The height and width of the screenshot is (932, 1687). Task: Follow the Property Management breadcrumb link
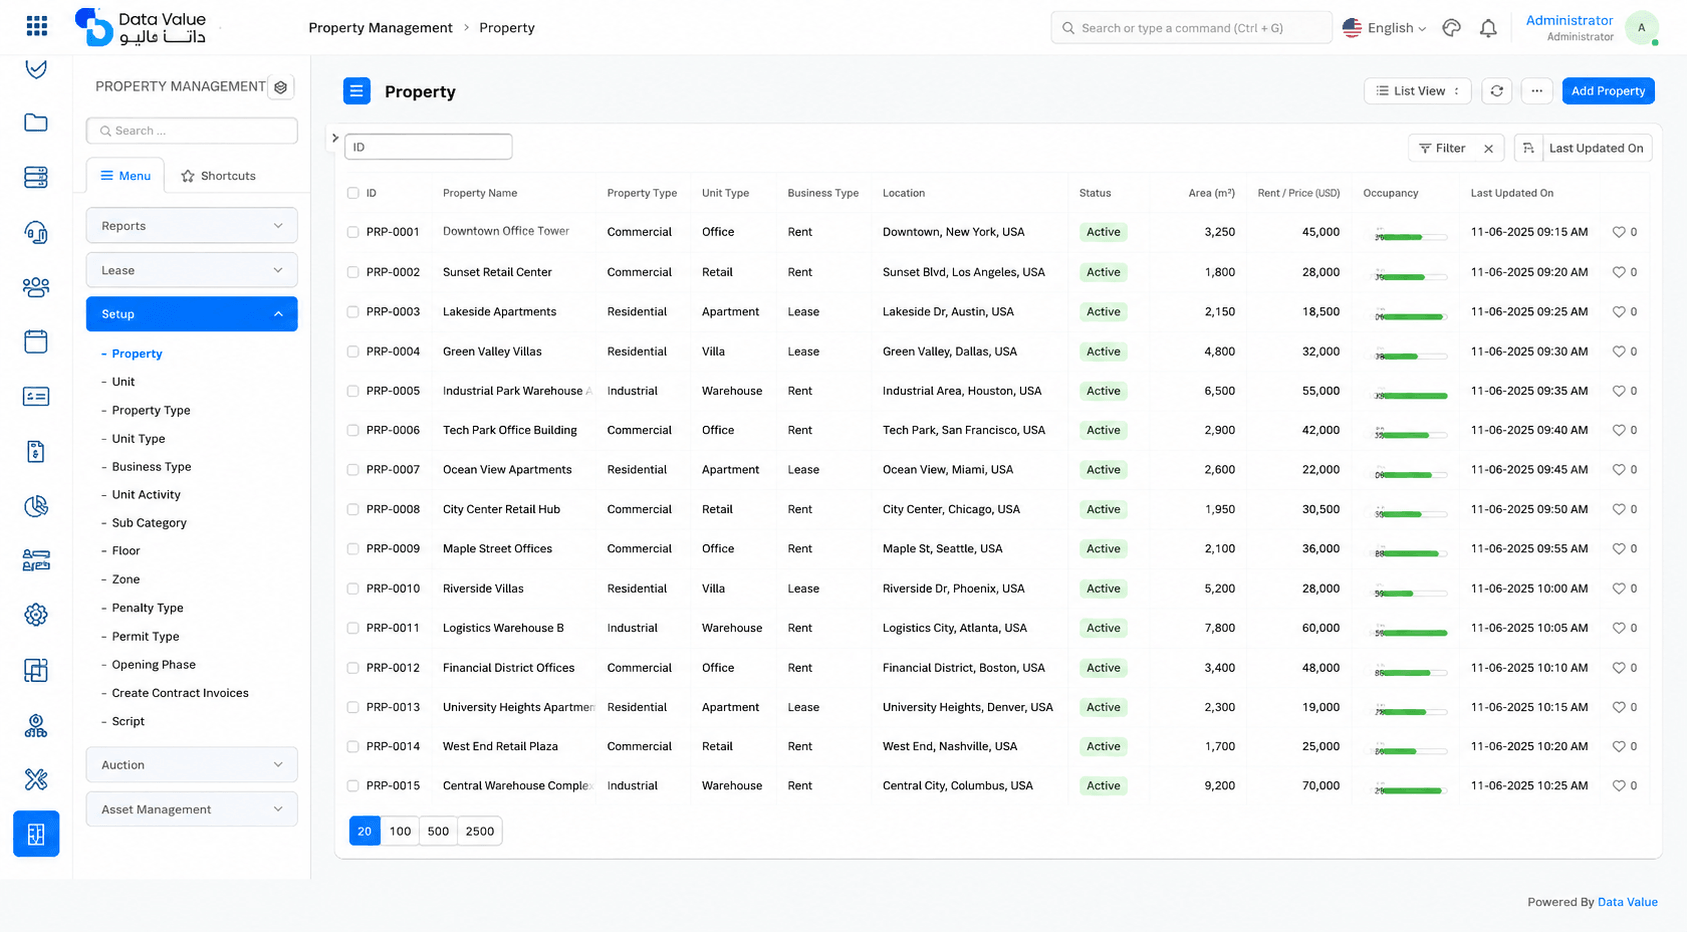380,28
